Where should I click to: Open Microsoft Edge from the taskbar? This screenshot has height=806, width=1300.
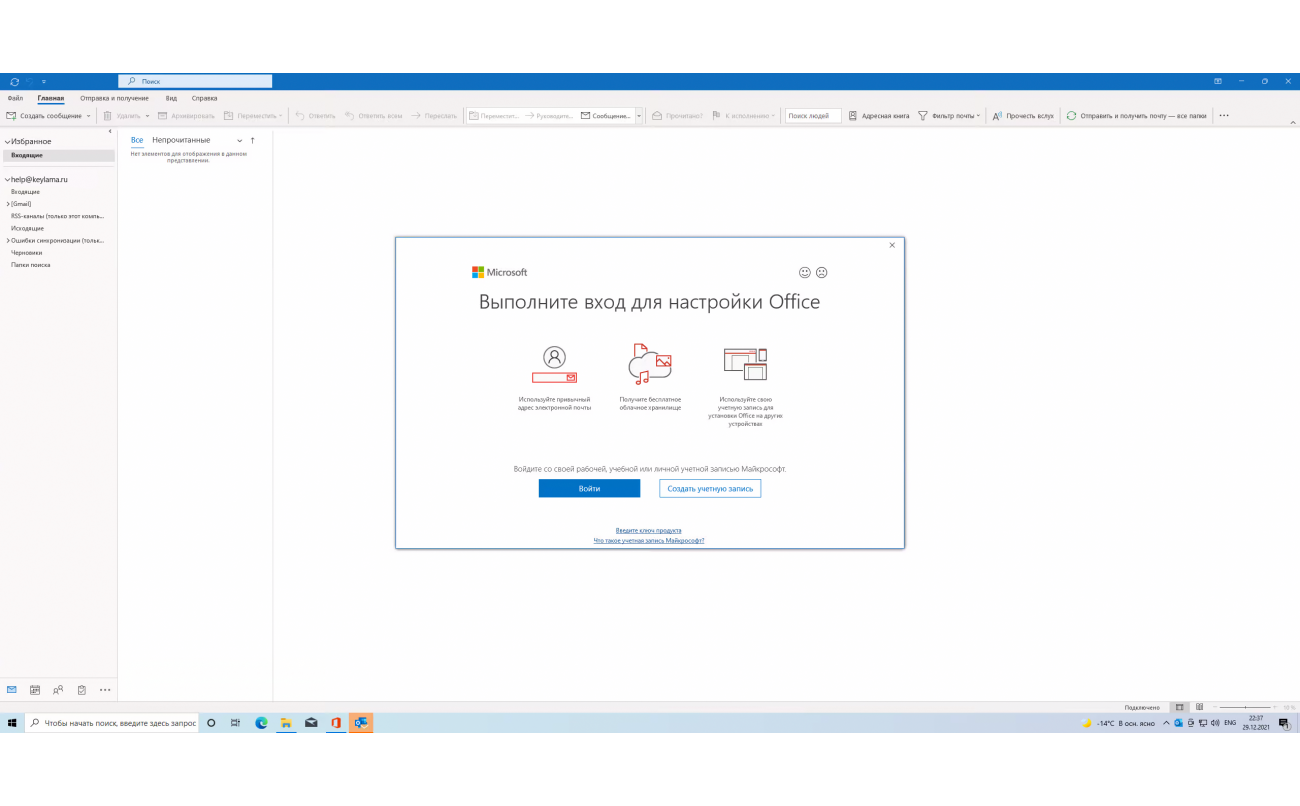point(261,723)
